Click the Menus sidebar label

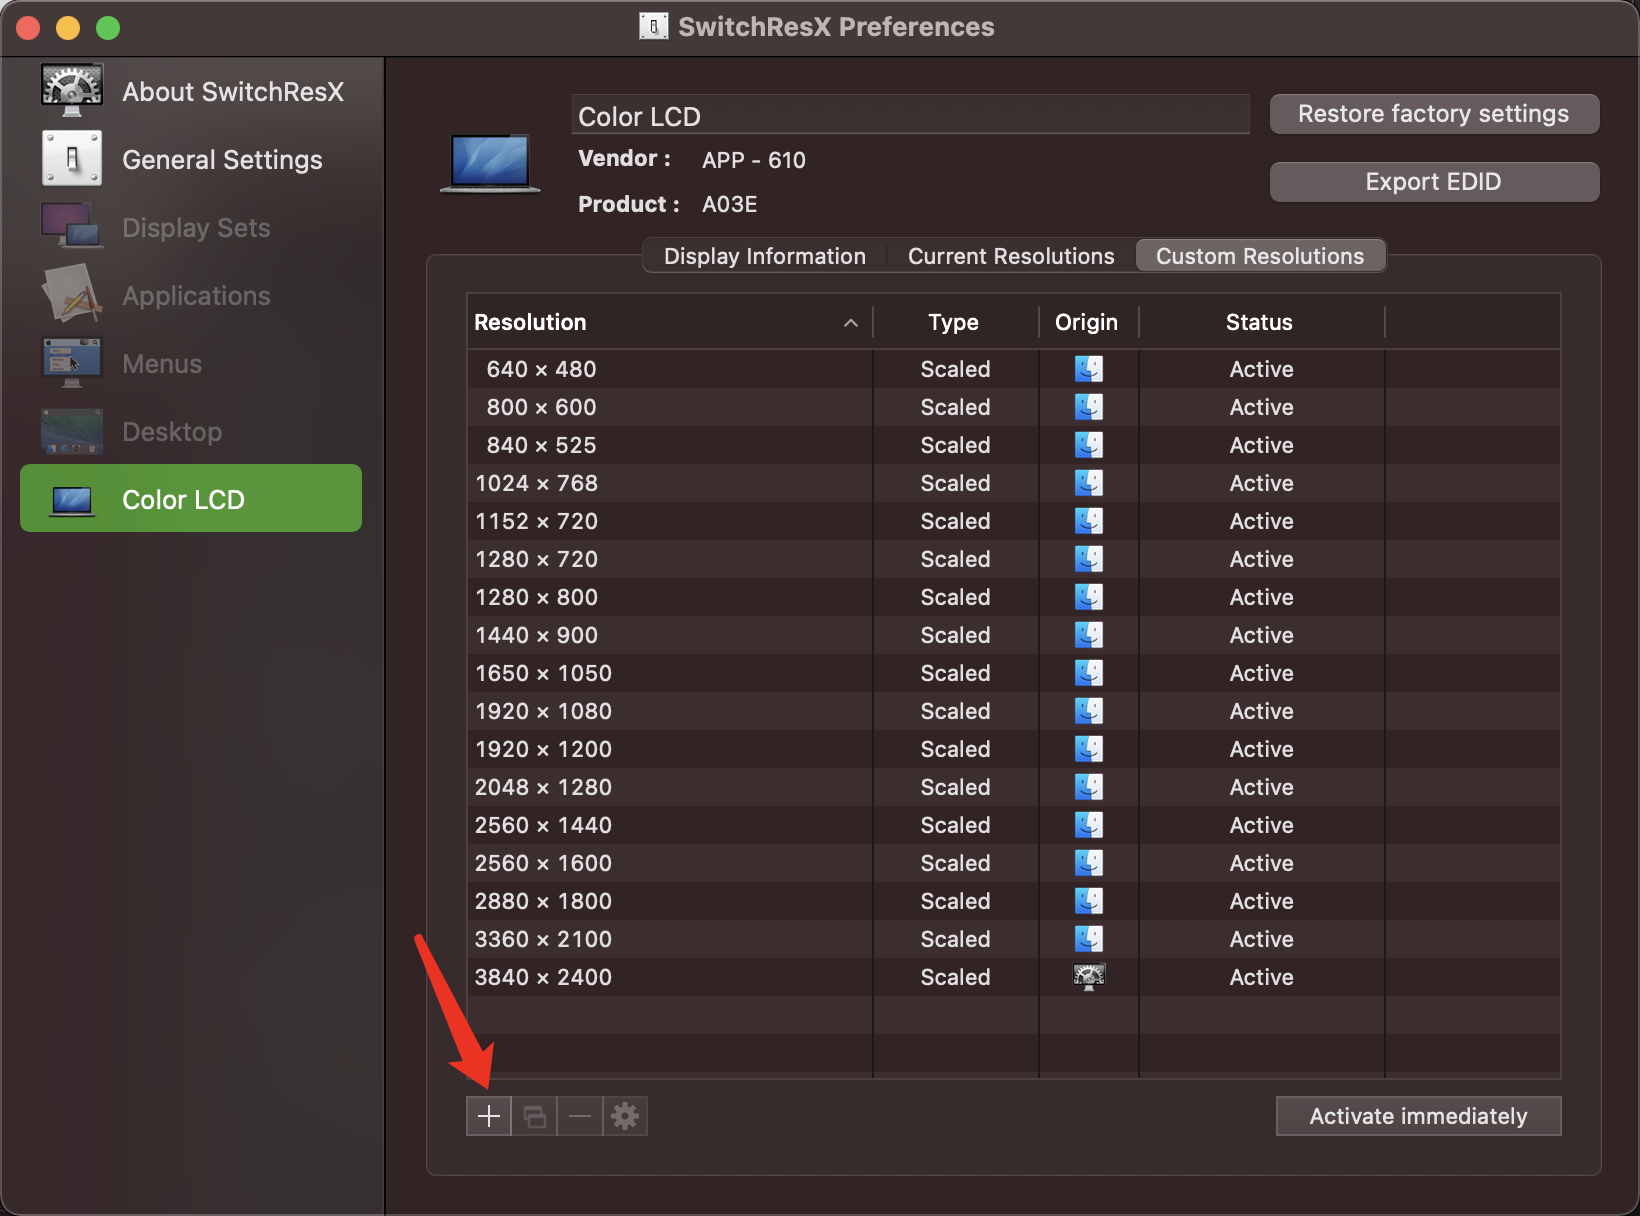pyautogui.click(x=162, y=363)
